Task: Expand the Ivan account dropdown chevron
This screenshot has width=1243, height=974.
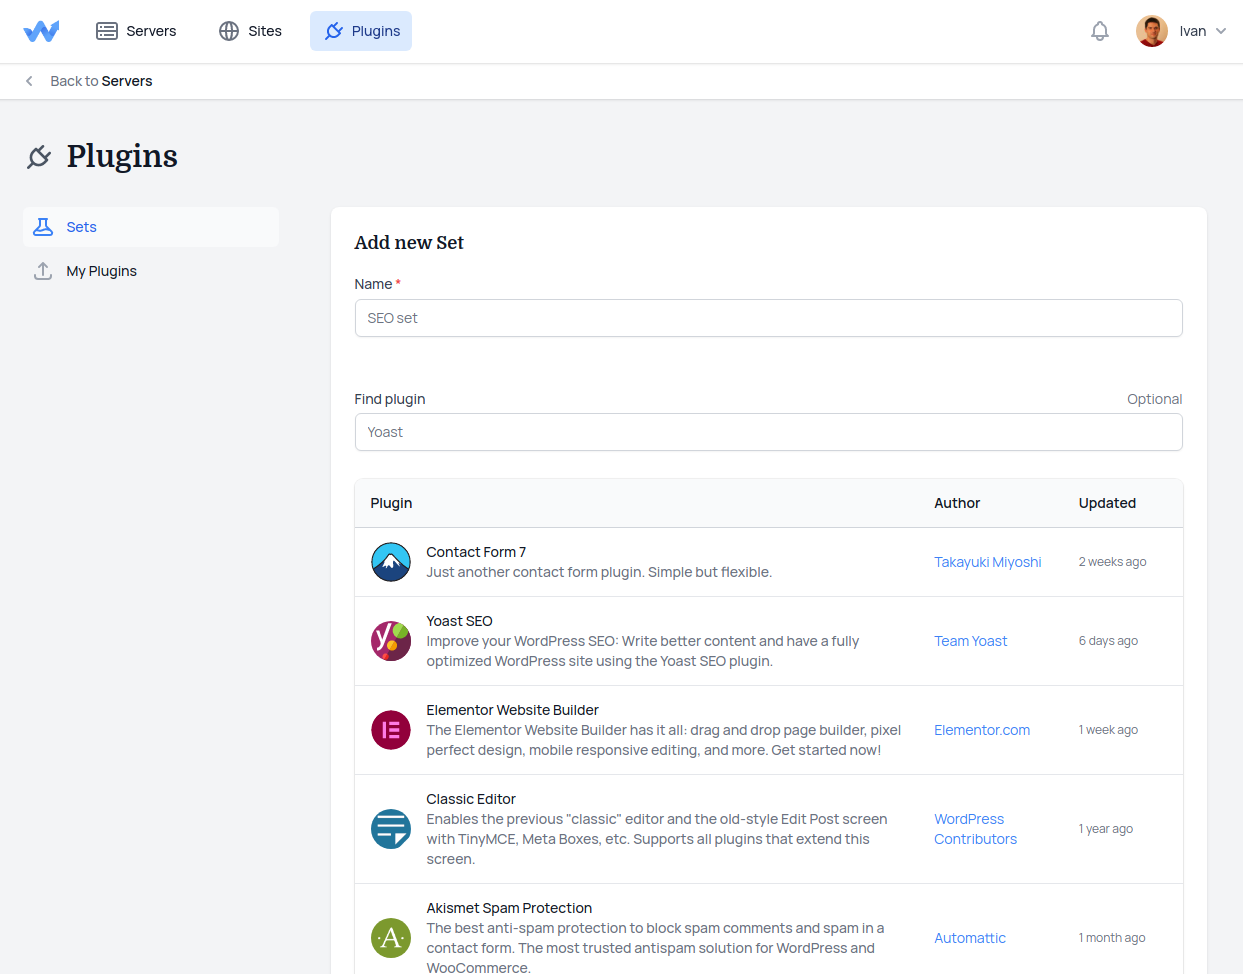Action: coord(1221,31)
